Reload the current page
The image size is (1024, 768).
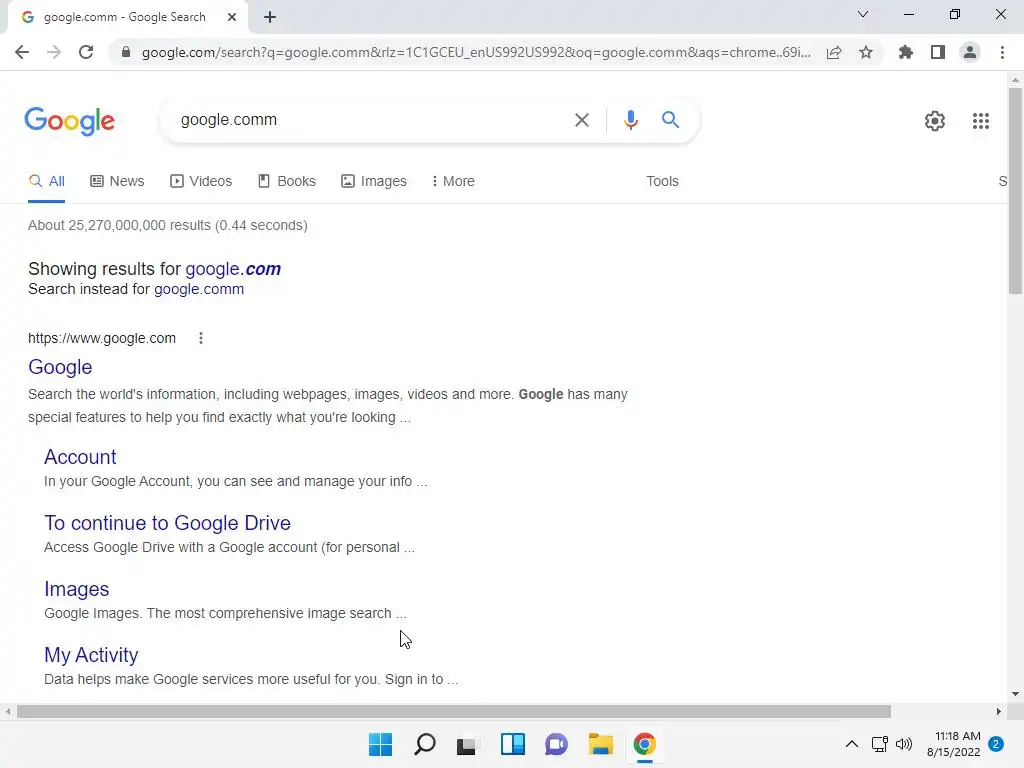pyautogui.click(x=86, y=52)
